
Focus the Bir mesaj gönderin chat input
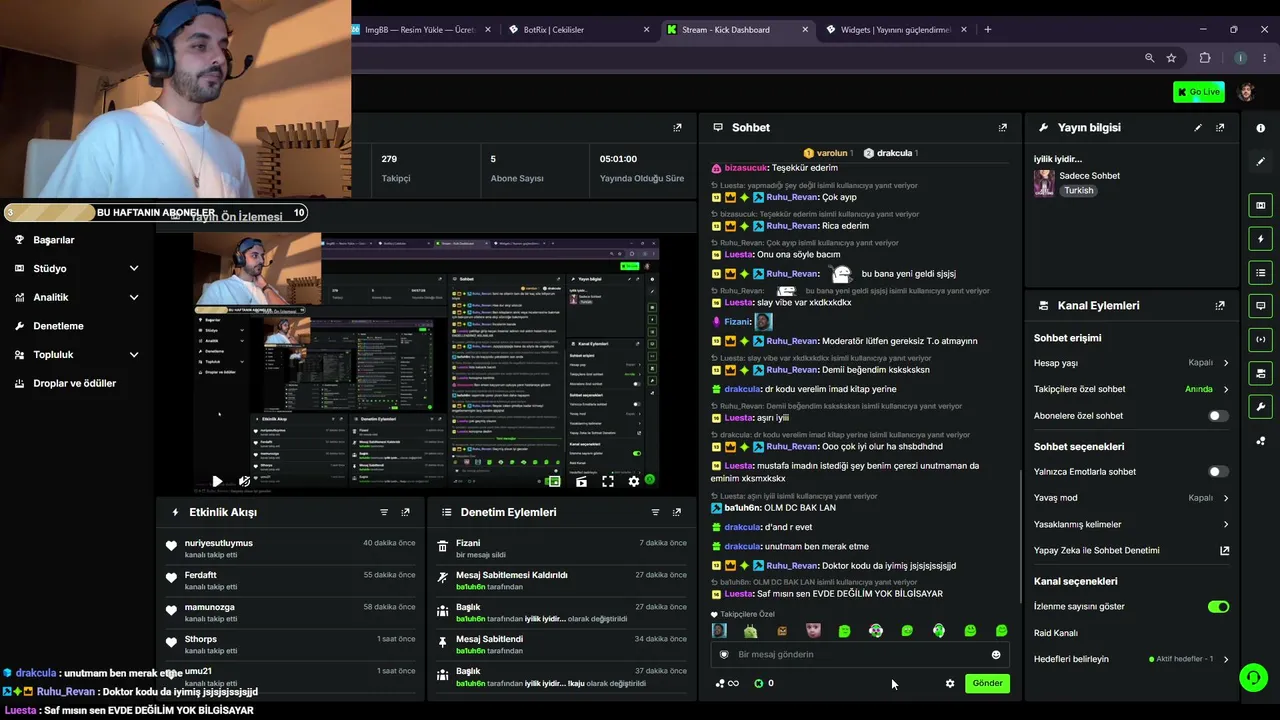[x=860, y=655]
